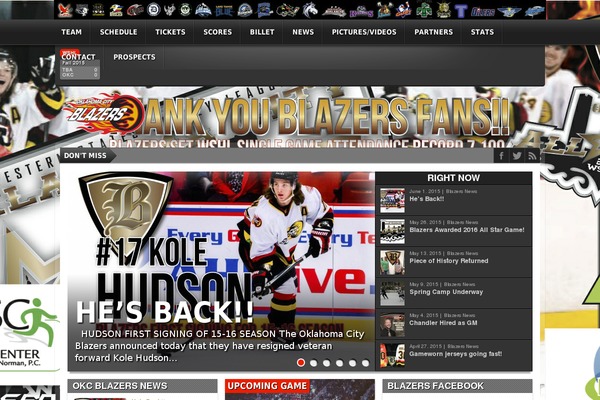This screenshot has height=400, width=600.
Task: Click the 'UPCOMING GAME' section header
Action: pos(267,386)
